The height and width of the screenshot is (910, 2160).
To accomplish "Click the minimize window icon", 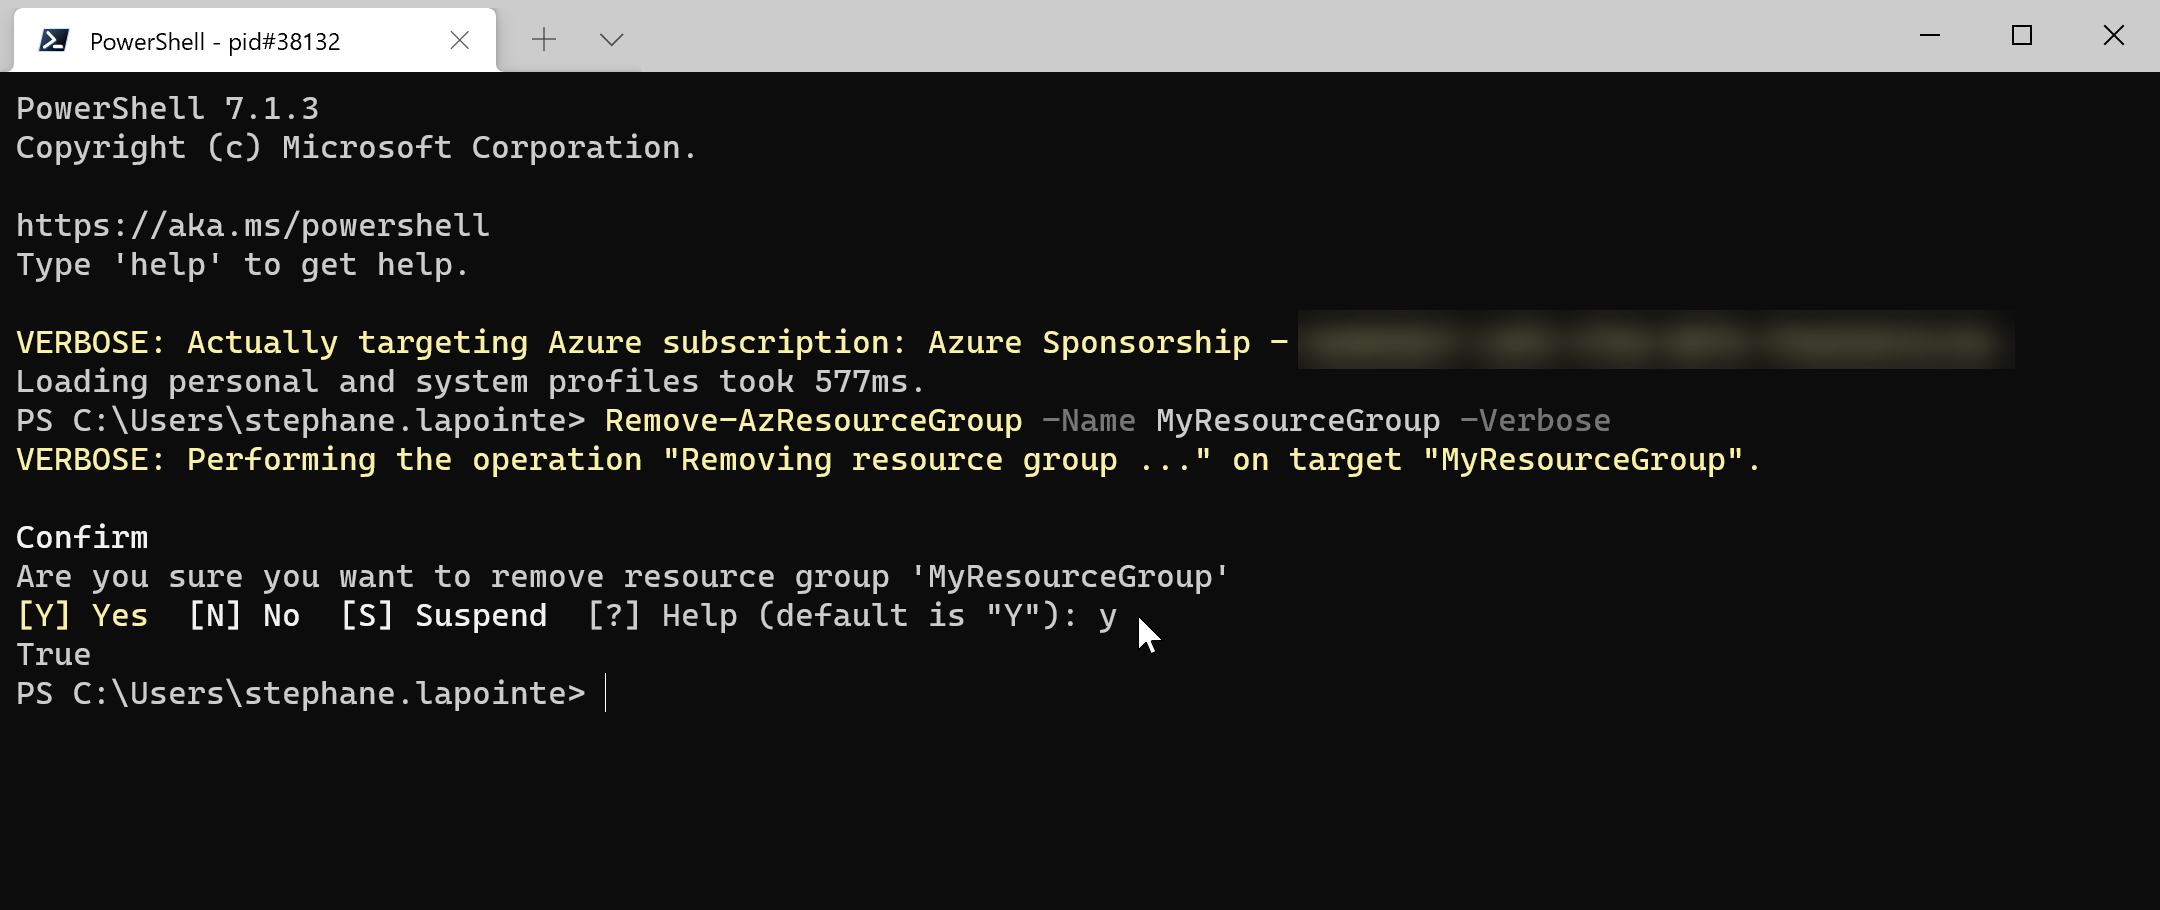I will [1930, 36].
